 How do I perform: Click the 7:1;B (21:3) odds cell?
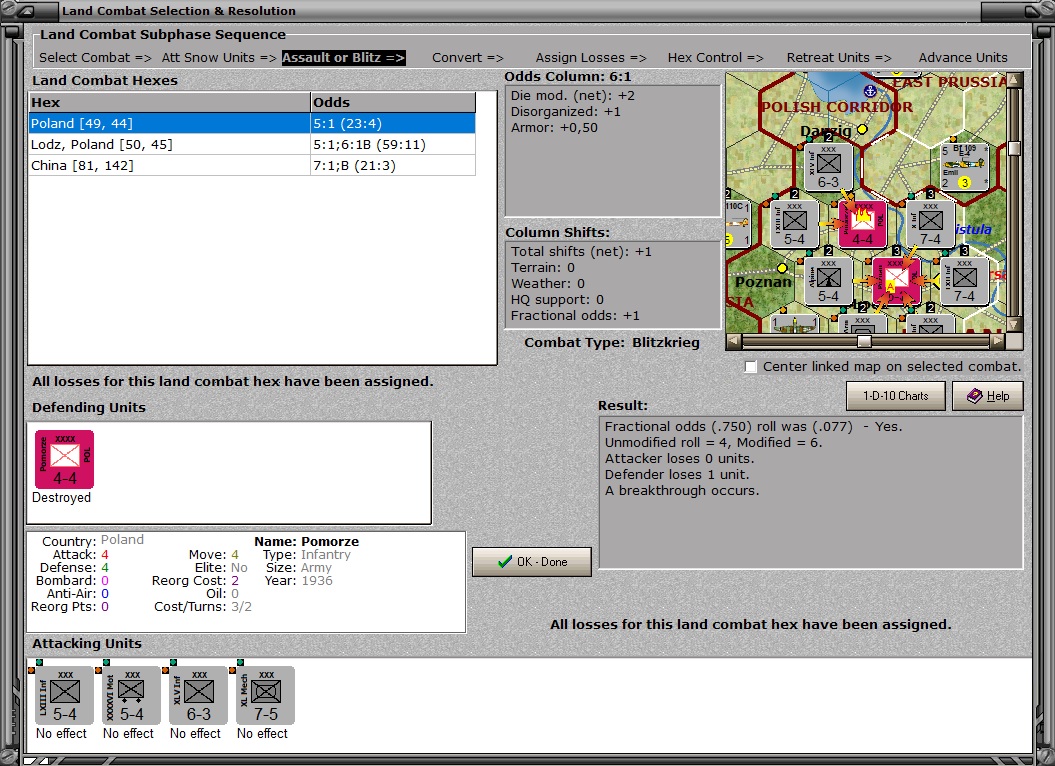[393, 166]
